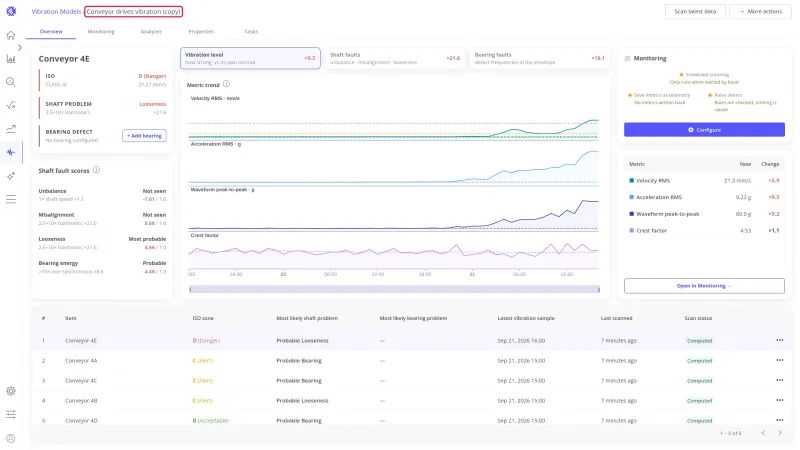Click the app logo at top left
The width and height of the screenshot is (800, 450).
pos(11,11)
